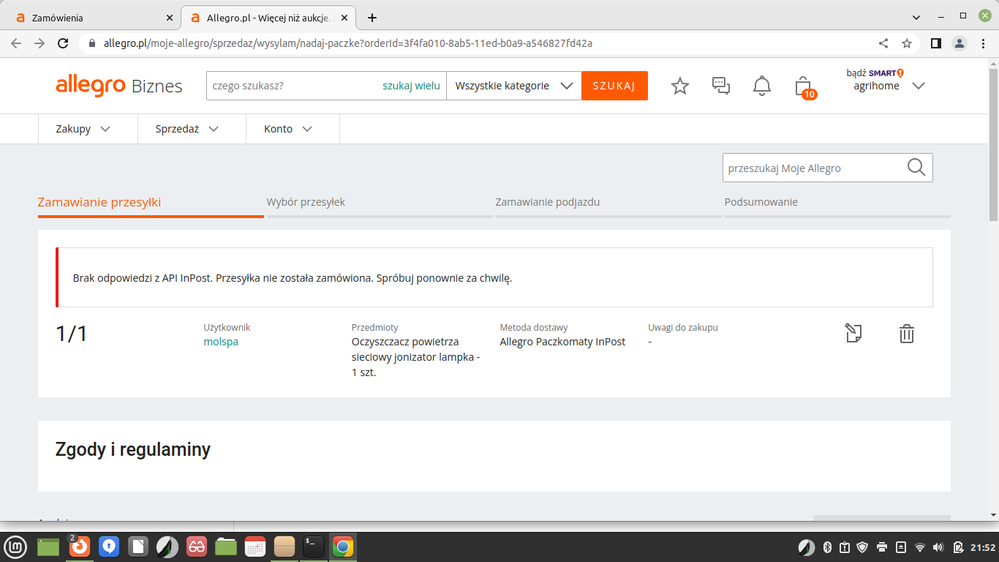
Task: Click the page vertical scrollbar thumb
Action: [x=993, y=145]
